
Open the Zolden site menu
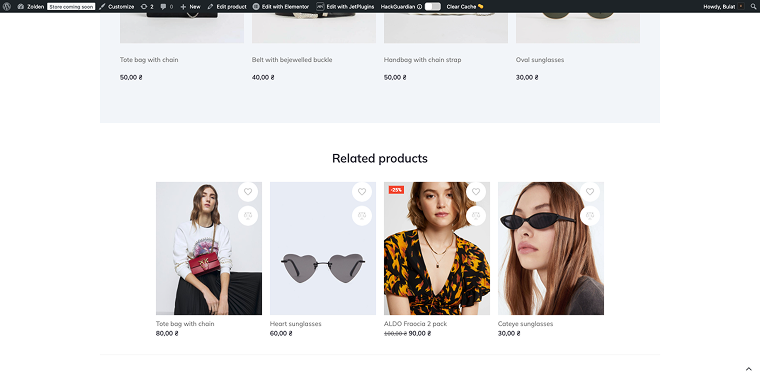pyautogui.click(x=31, y=7)
